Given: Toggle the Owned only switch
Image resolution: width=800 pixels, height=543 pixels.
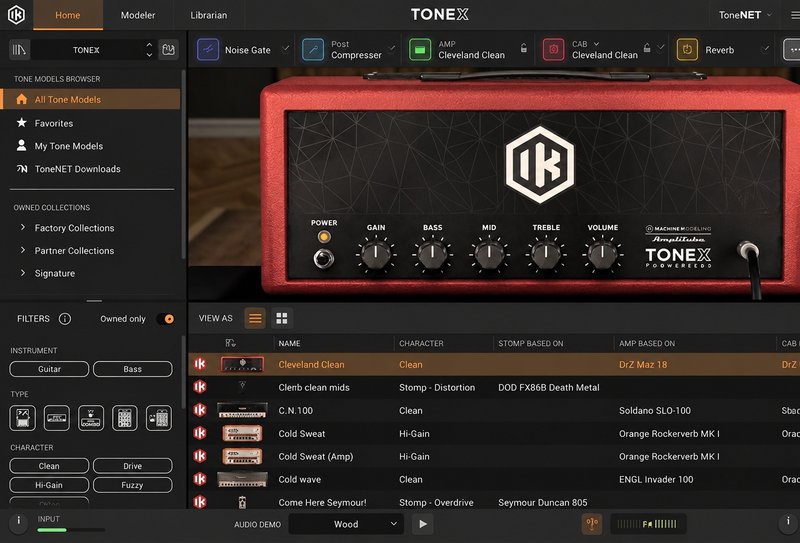Looking at the screenshot, I should pyautogui.click(x=165, y=319).
